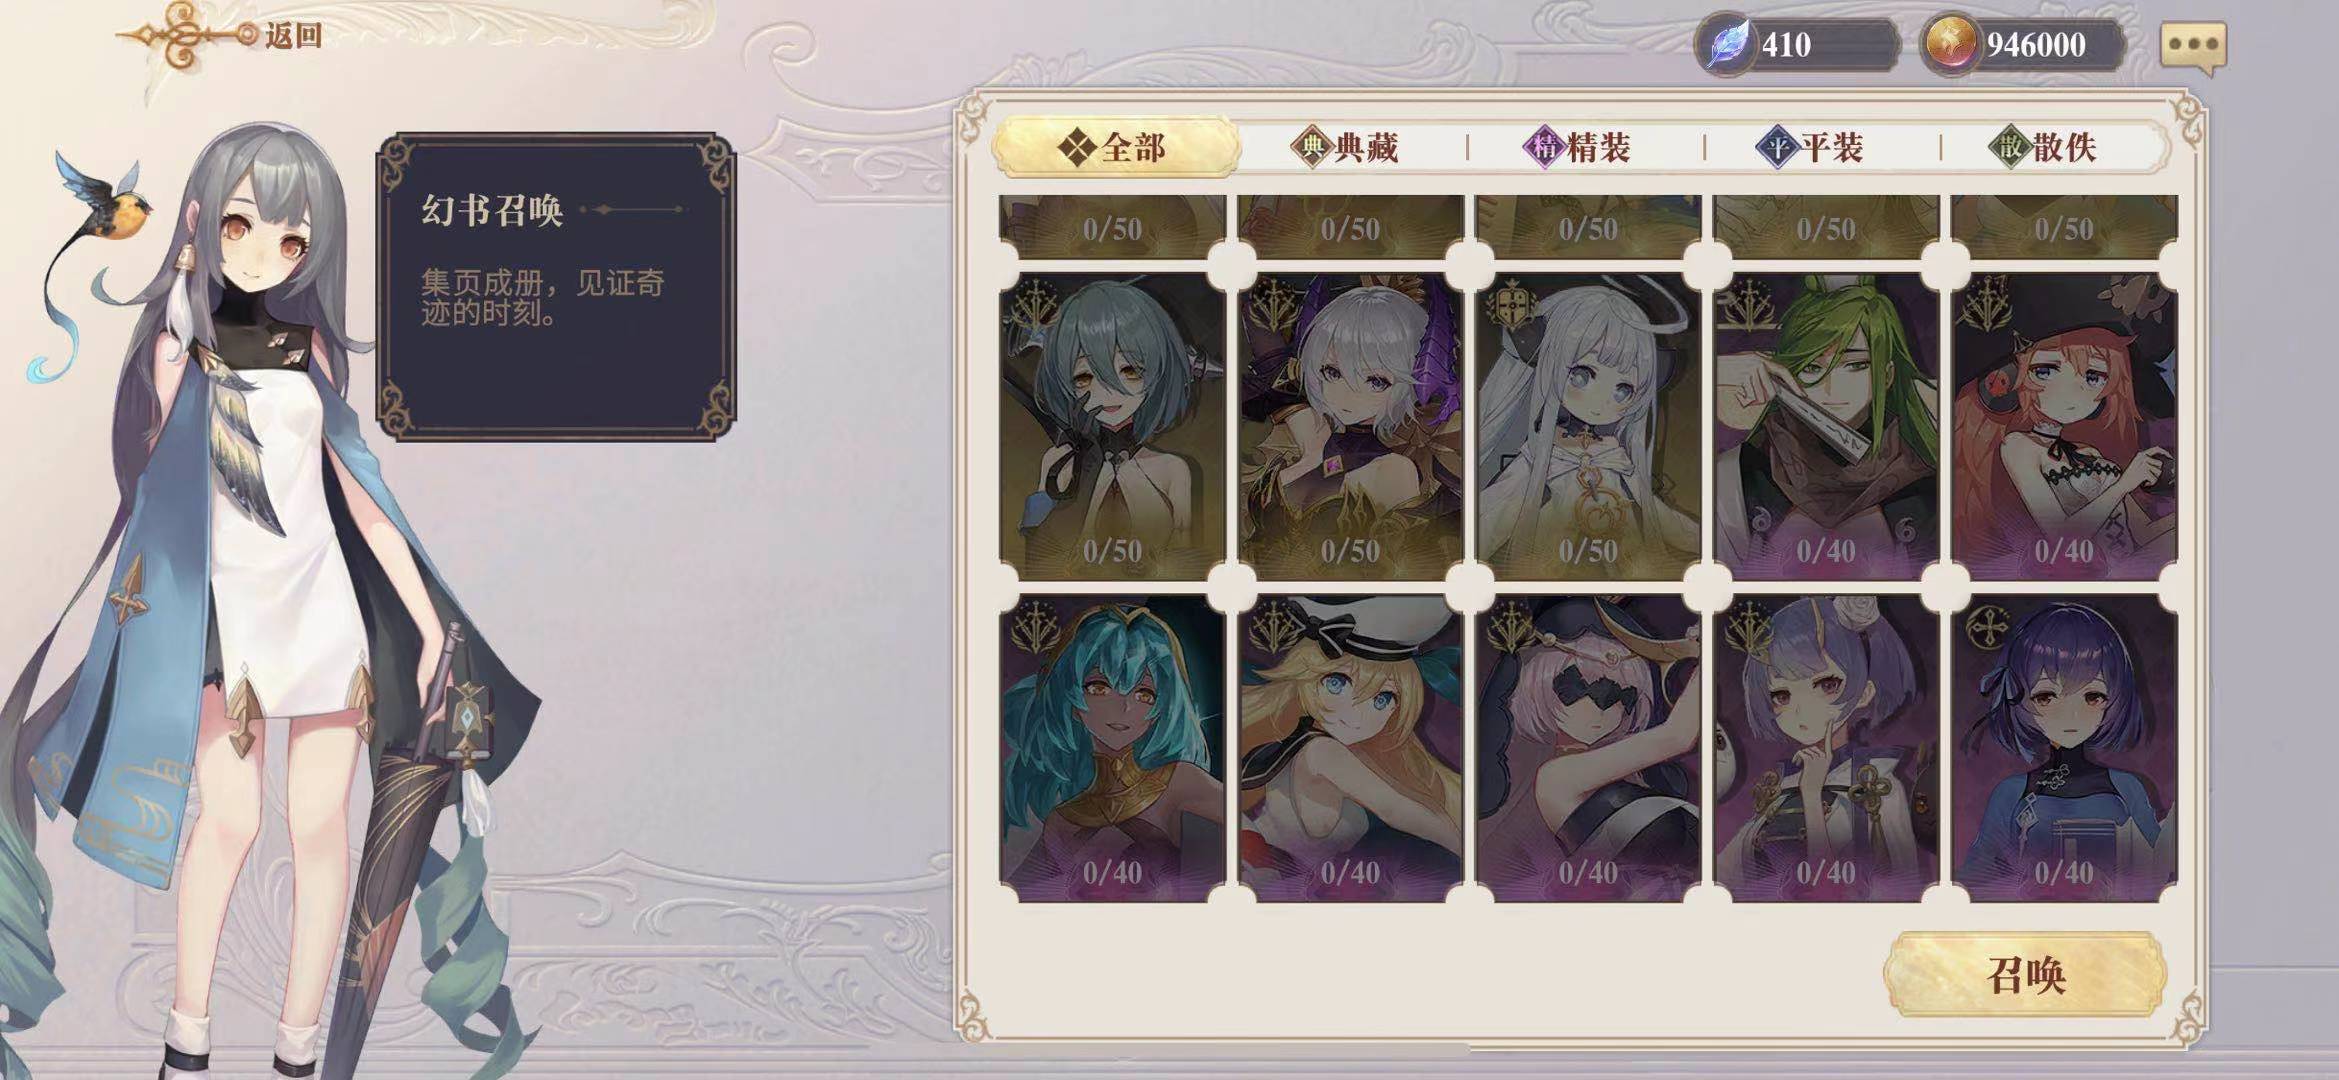Image resolution: width=2339 pixels, height=1080 pixels.
Task: Pick the white-haired halo girl card
Action: click(x=1588, y=426)
